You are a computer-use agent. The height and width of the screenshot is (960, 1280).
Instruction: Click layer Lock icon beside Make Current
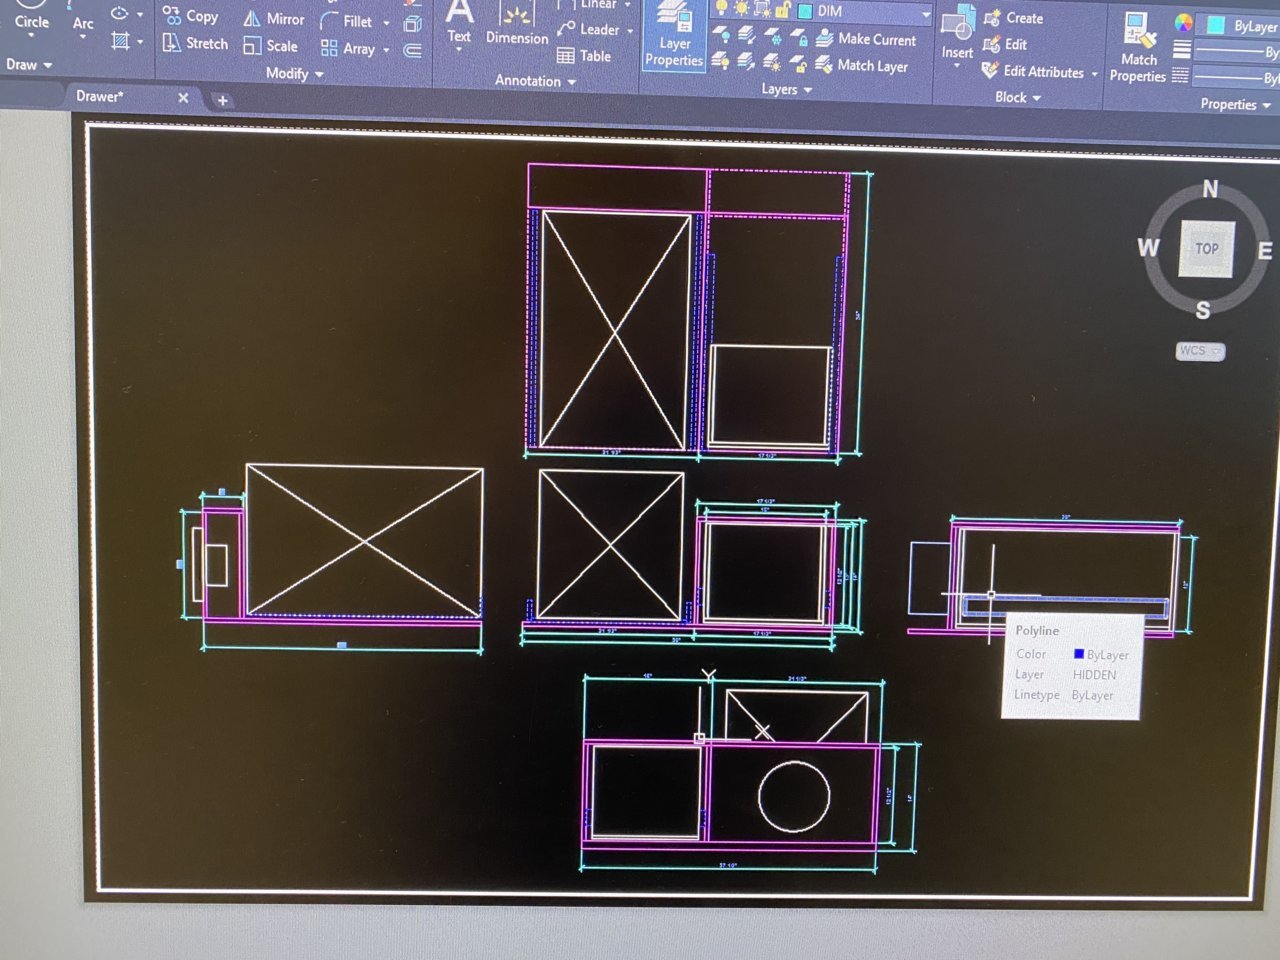tap(798, 38)
